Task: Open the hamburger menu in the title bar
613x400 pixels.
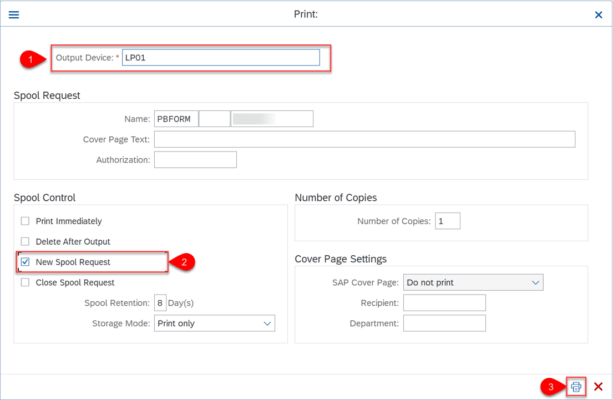Action: click(14, 15)
